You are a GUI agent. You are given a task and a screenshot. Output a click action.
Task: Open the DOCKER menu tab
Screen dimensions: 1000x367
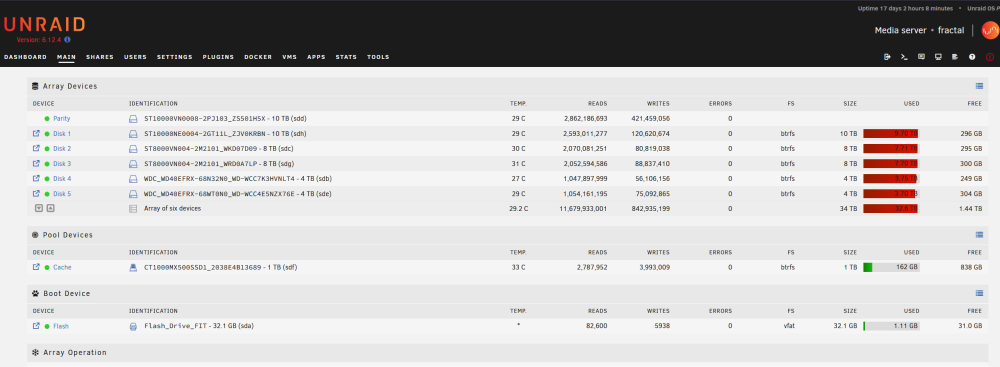258,57
